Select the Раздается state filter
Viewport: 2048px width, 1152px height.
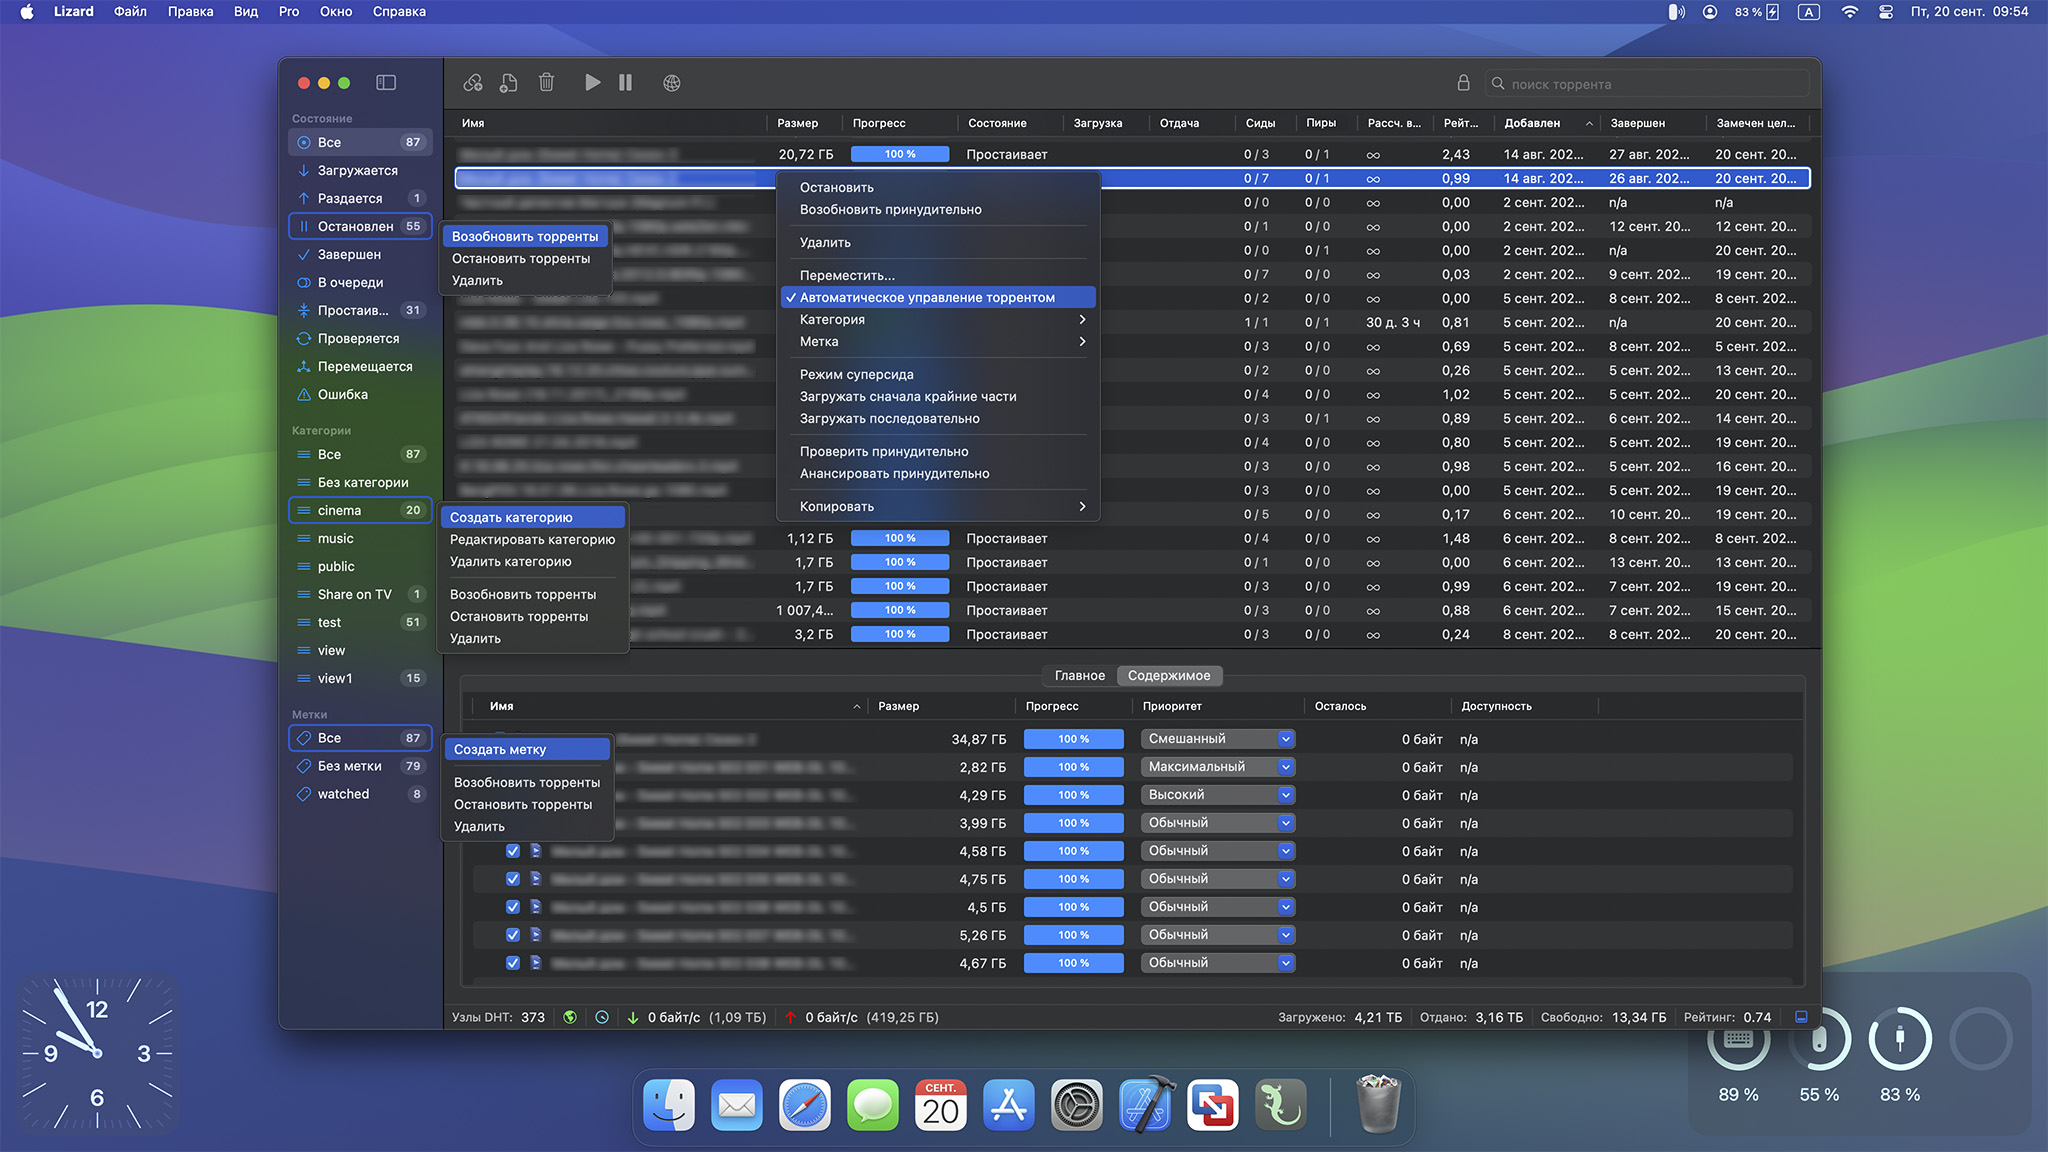(x=360, y=198)
